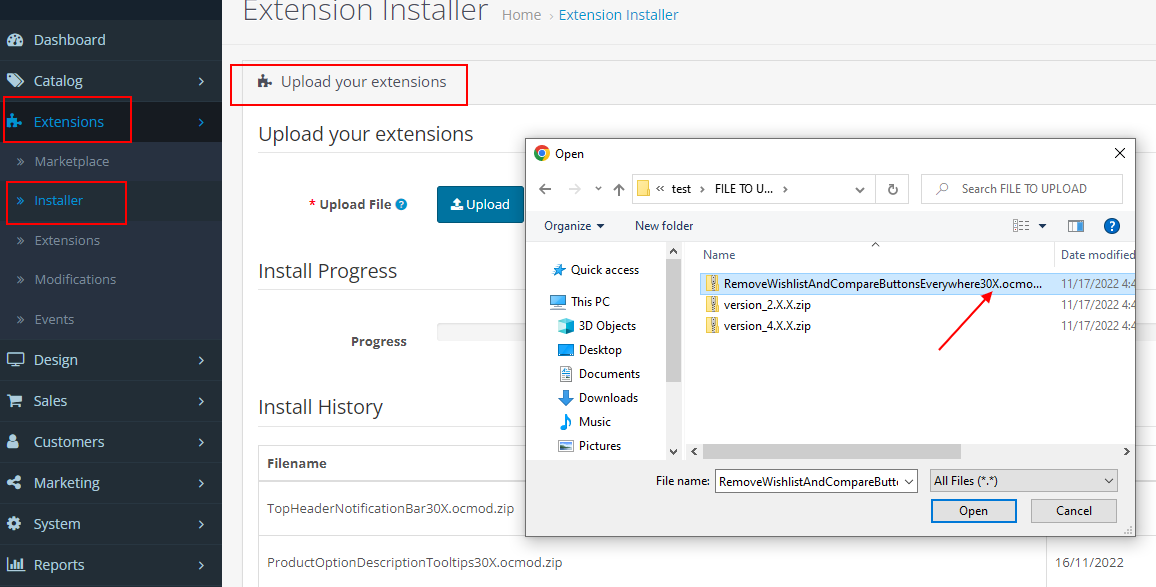Click the Upload File help icon
Image resolution: width=1156 pixels, height=587 pixels.
401,204
